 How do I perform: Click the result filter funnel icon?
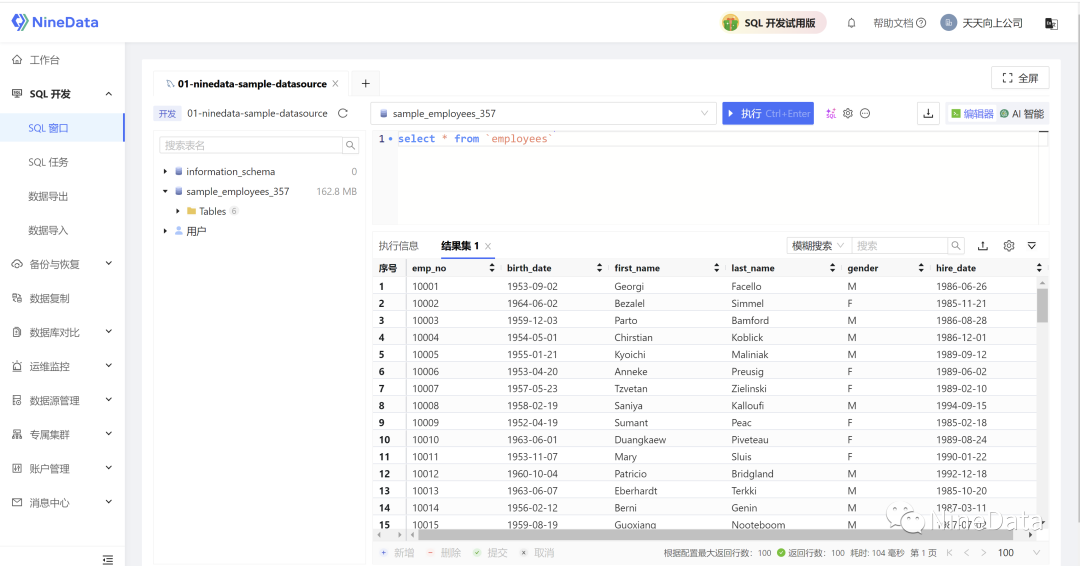click(x=1032, y=246)
